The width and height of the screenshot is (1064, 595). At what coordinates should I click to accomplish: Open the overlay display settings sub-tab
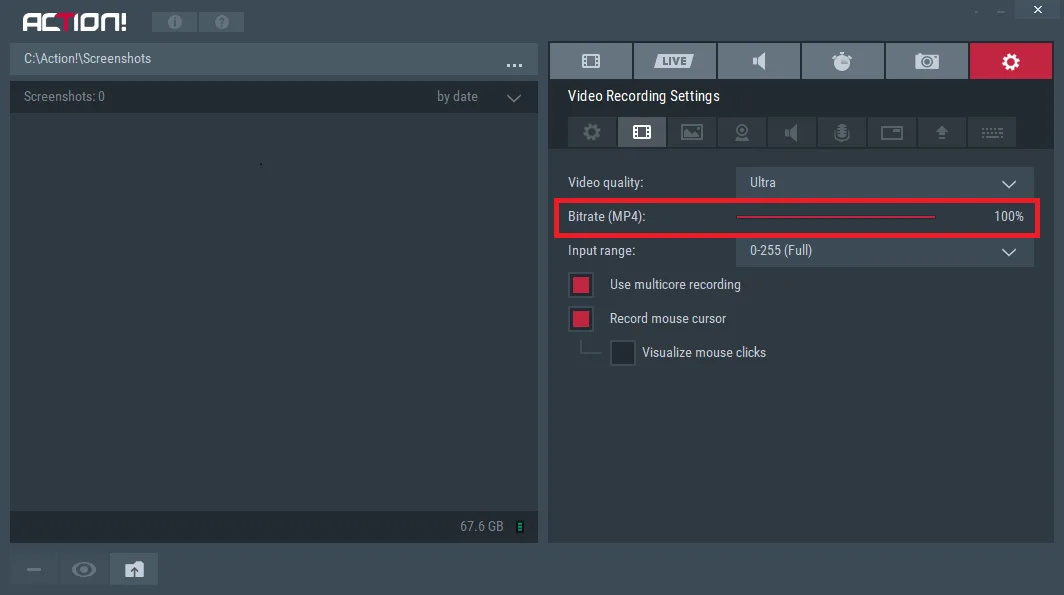[x=892, y=132]
